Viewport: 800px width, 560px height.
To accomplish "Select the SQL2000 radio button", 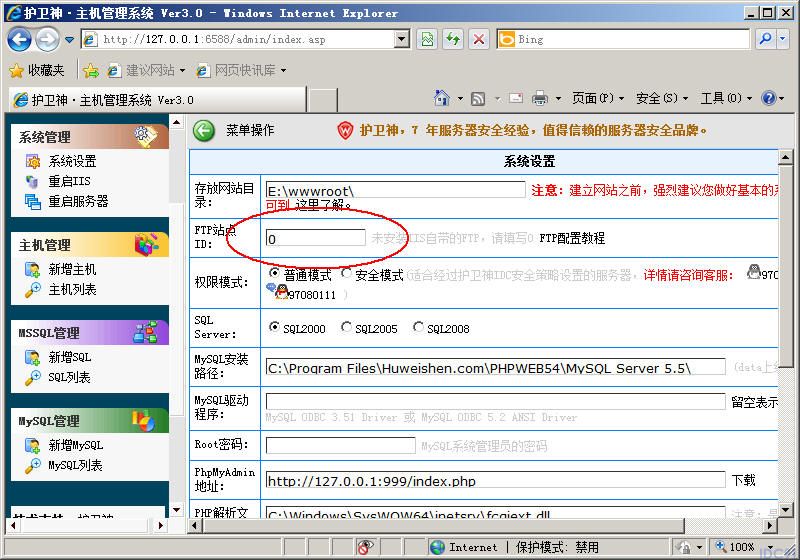I will [x=274, y=326].
